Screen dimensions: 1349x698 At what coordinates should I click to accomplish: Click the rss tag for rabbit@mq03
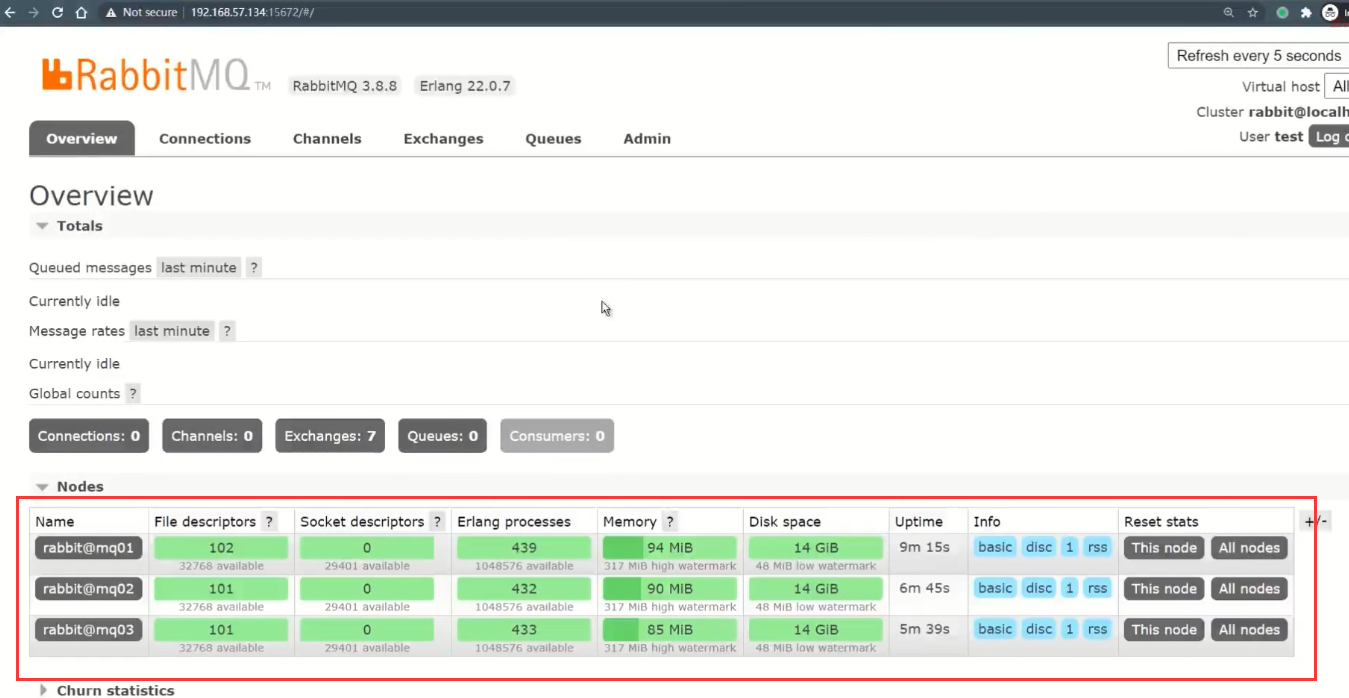1097,629
